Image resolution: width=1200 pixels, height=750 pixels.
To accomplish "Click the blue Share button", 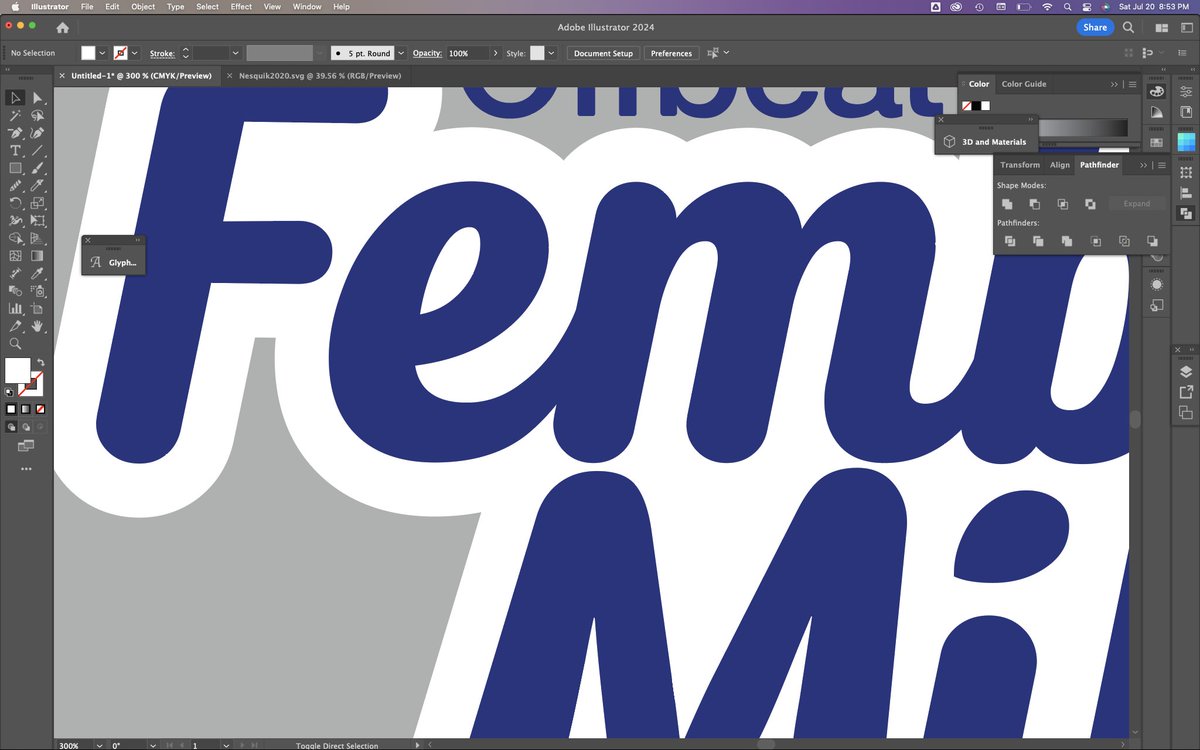I will pyautogui.click(x=1095, y=27).
